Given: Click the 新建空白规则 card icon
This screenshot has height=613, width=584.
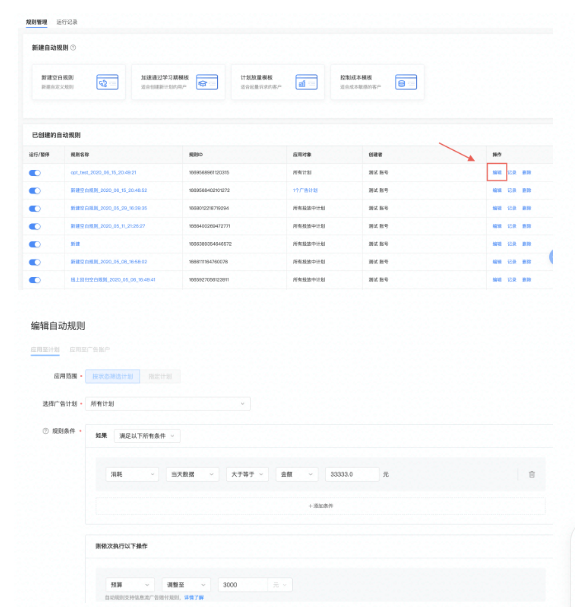Looking at the screenshot, I should point(107,82).
